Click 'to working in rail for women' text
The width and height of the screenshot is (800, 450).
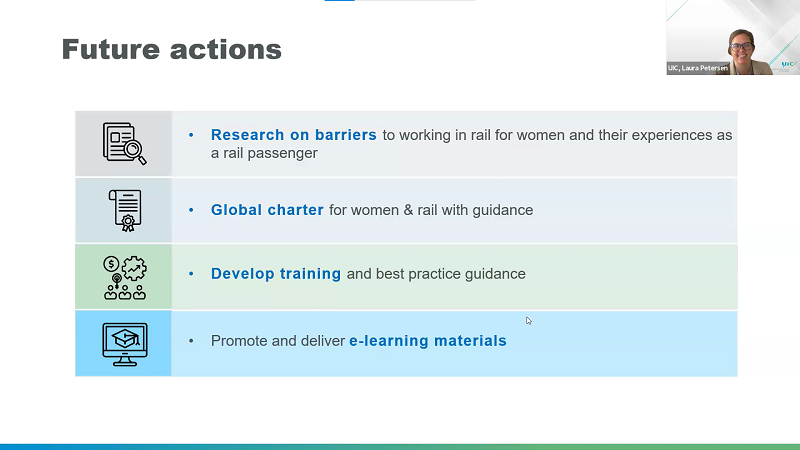[x=473, y=135]
